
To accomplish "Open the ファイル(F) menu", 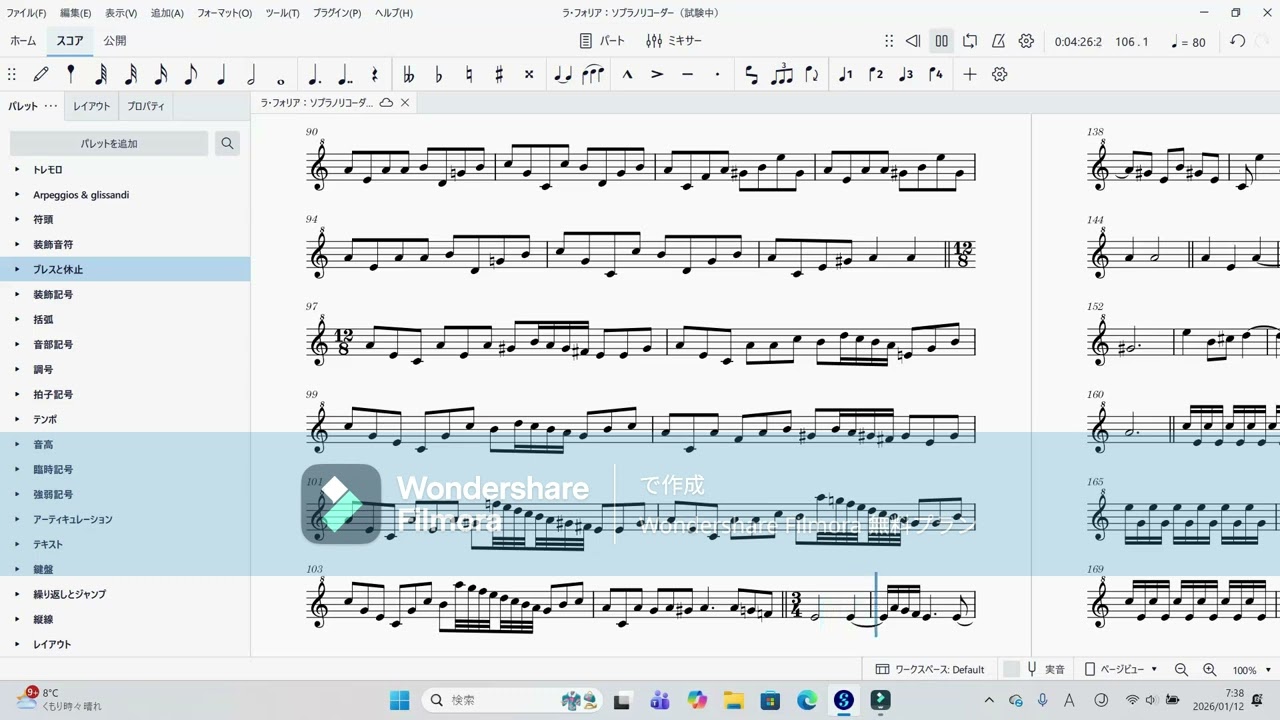I will (x=26, y=13).
